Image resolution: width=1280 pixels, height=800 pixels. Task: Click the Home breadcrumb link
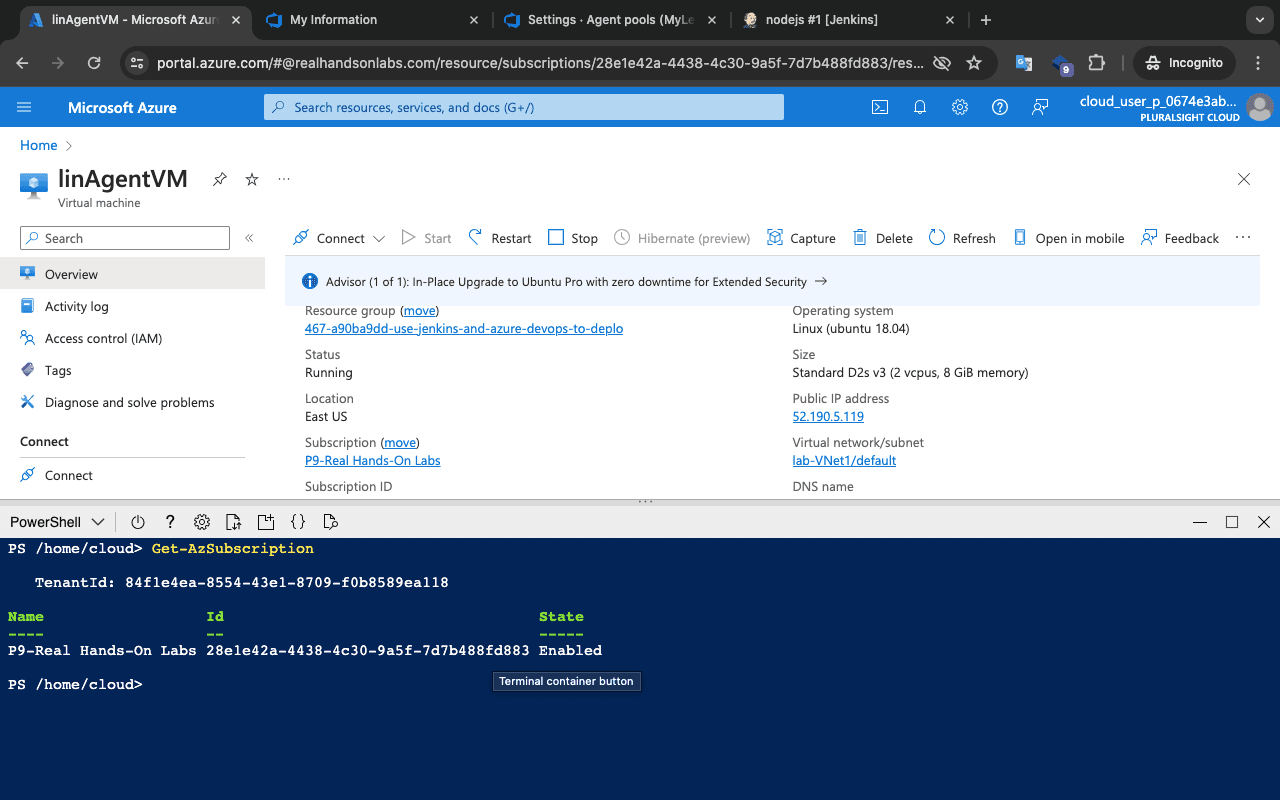(x=39, y=145)
